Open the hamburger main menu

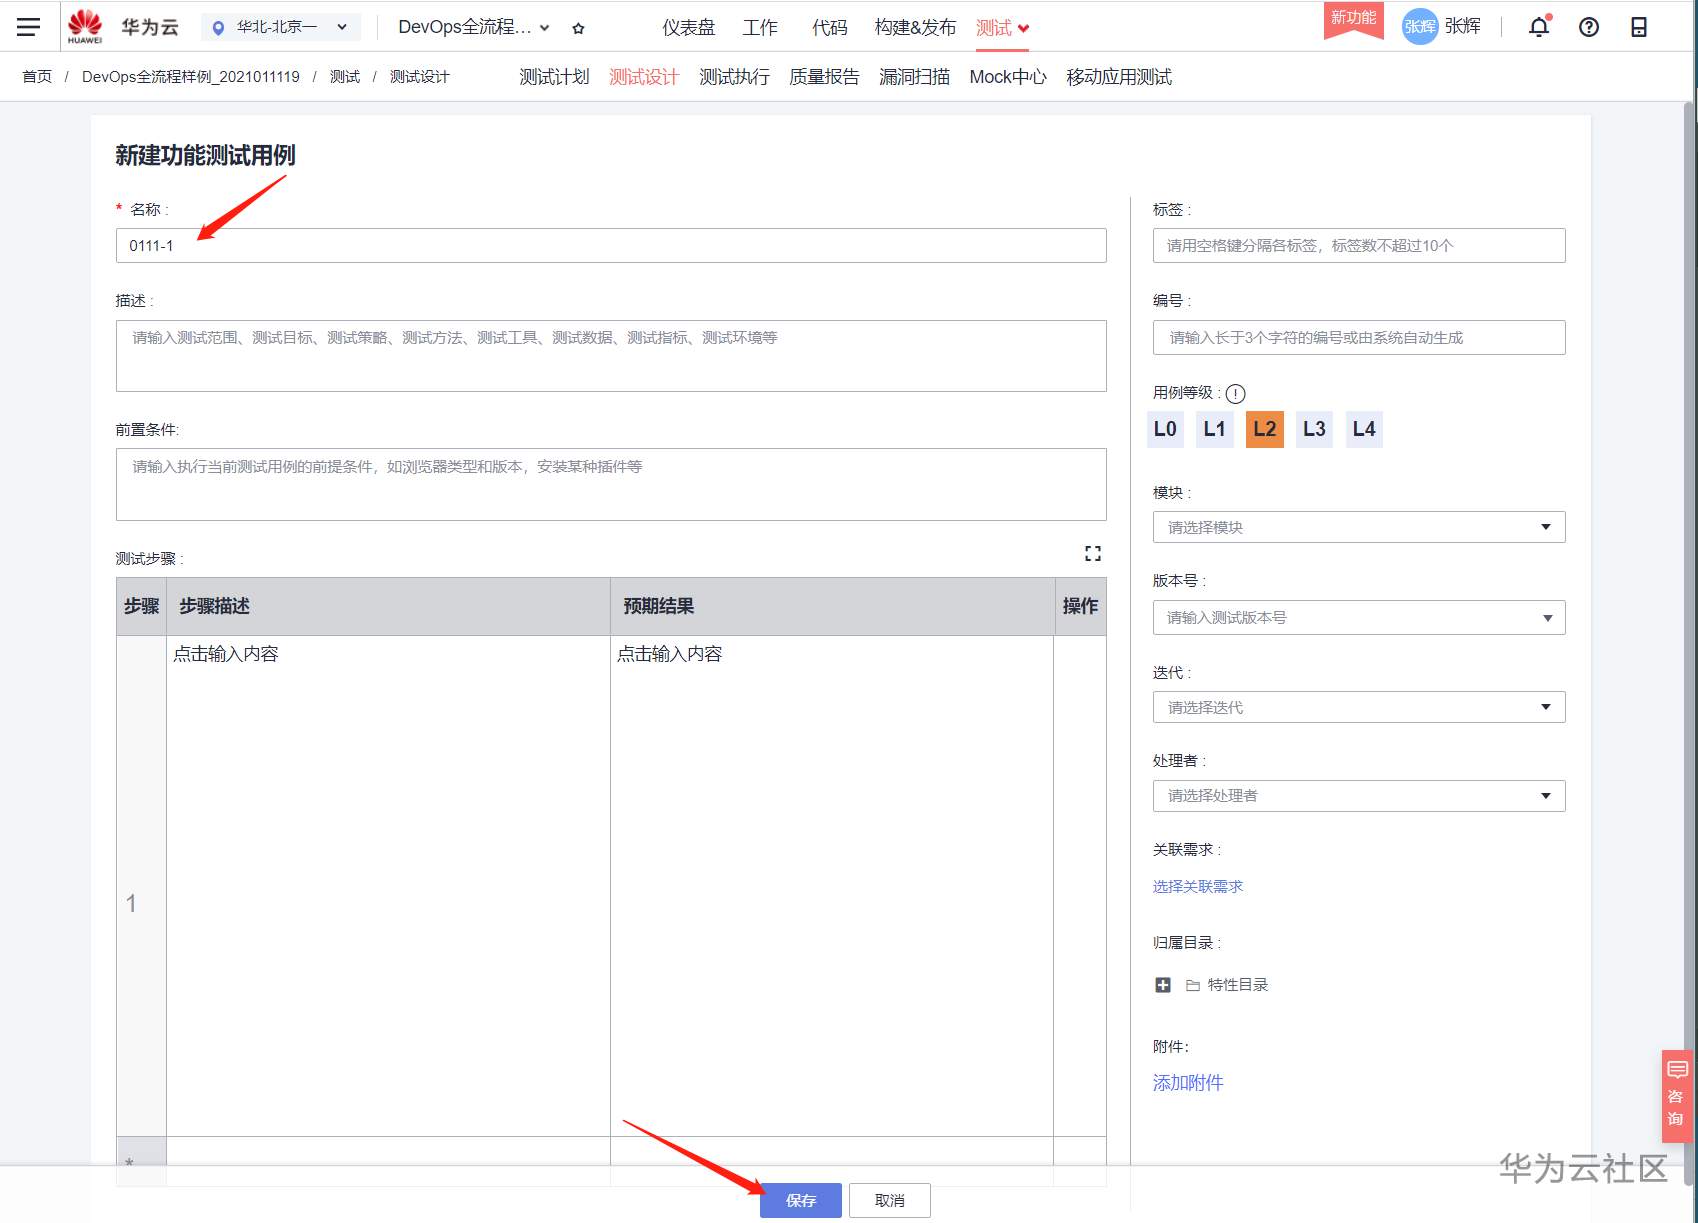pyautogui.click(x=29, y=27)
